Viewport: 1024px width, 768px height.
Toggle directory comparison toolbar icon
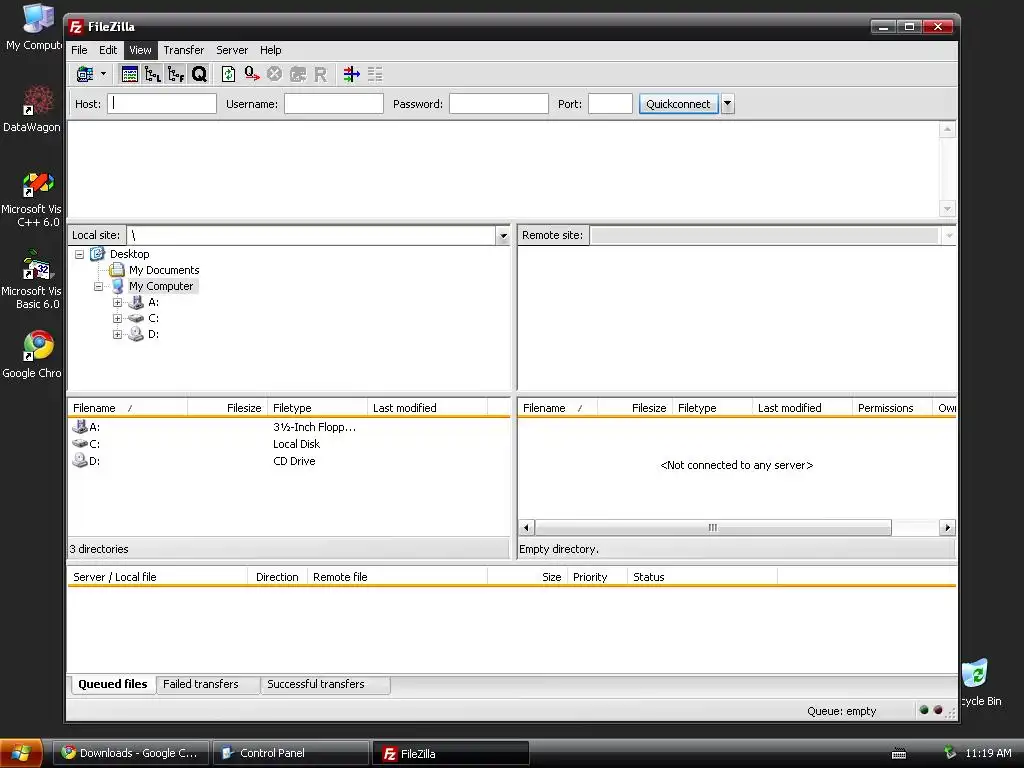(x=375, y=74)
